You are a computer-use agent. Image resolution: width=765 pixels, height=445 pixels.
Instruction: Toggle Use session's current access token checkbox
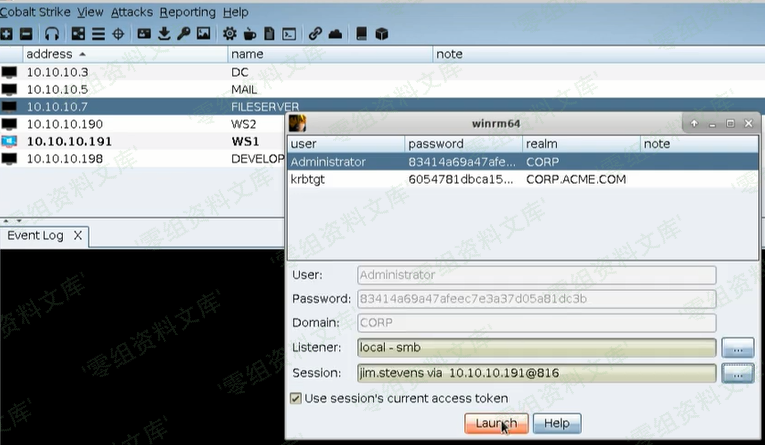click(x=295, y=398)
